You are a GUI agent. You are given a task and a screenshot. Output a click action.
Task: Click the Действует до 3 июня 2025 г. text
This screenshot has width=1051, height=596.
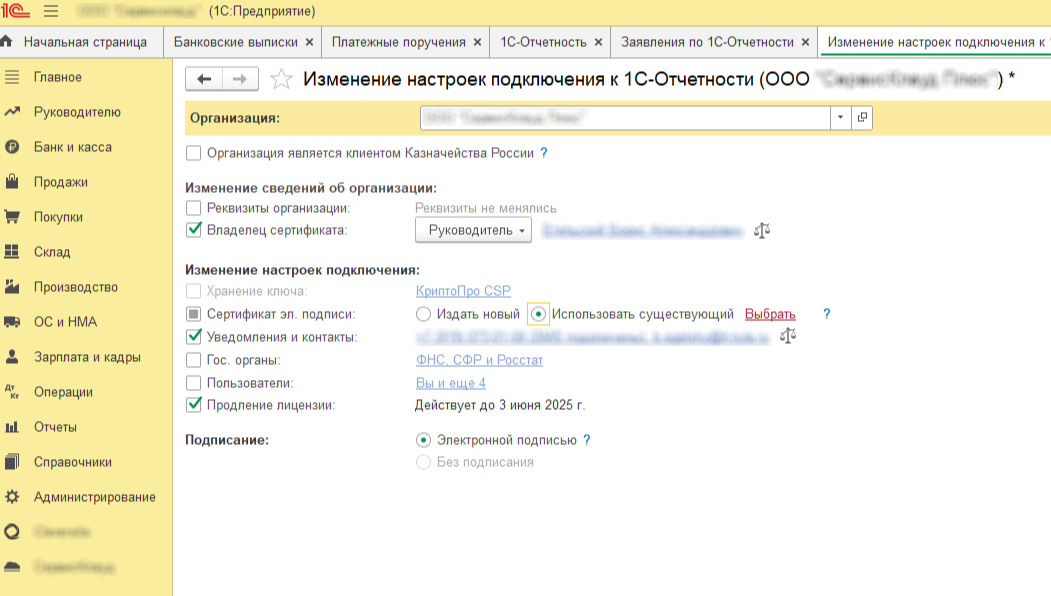pyautogui.click(x=500, y=405)
